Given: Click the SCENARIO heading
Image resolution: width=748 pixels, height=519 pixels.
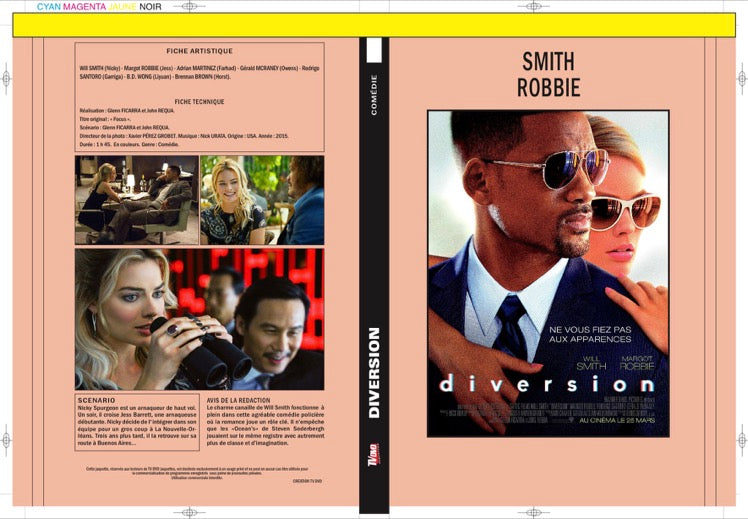Looking at the screenshot, I should (x=96, y=400).
